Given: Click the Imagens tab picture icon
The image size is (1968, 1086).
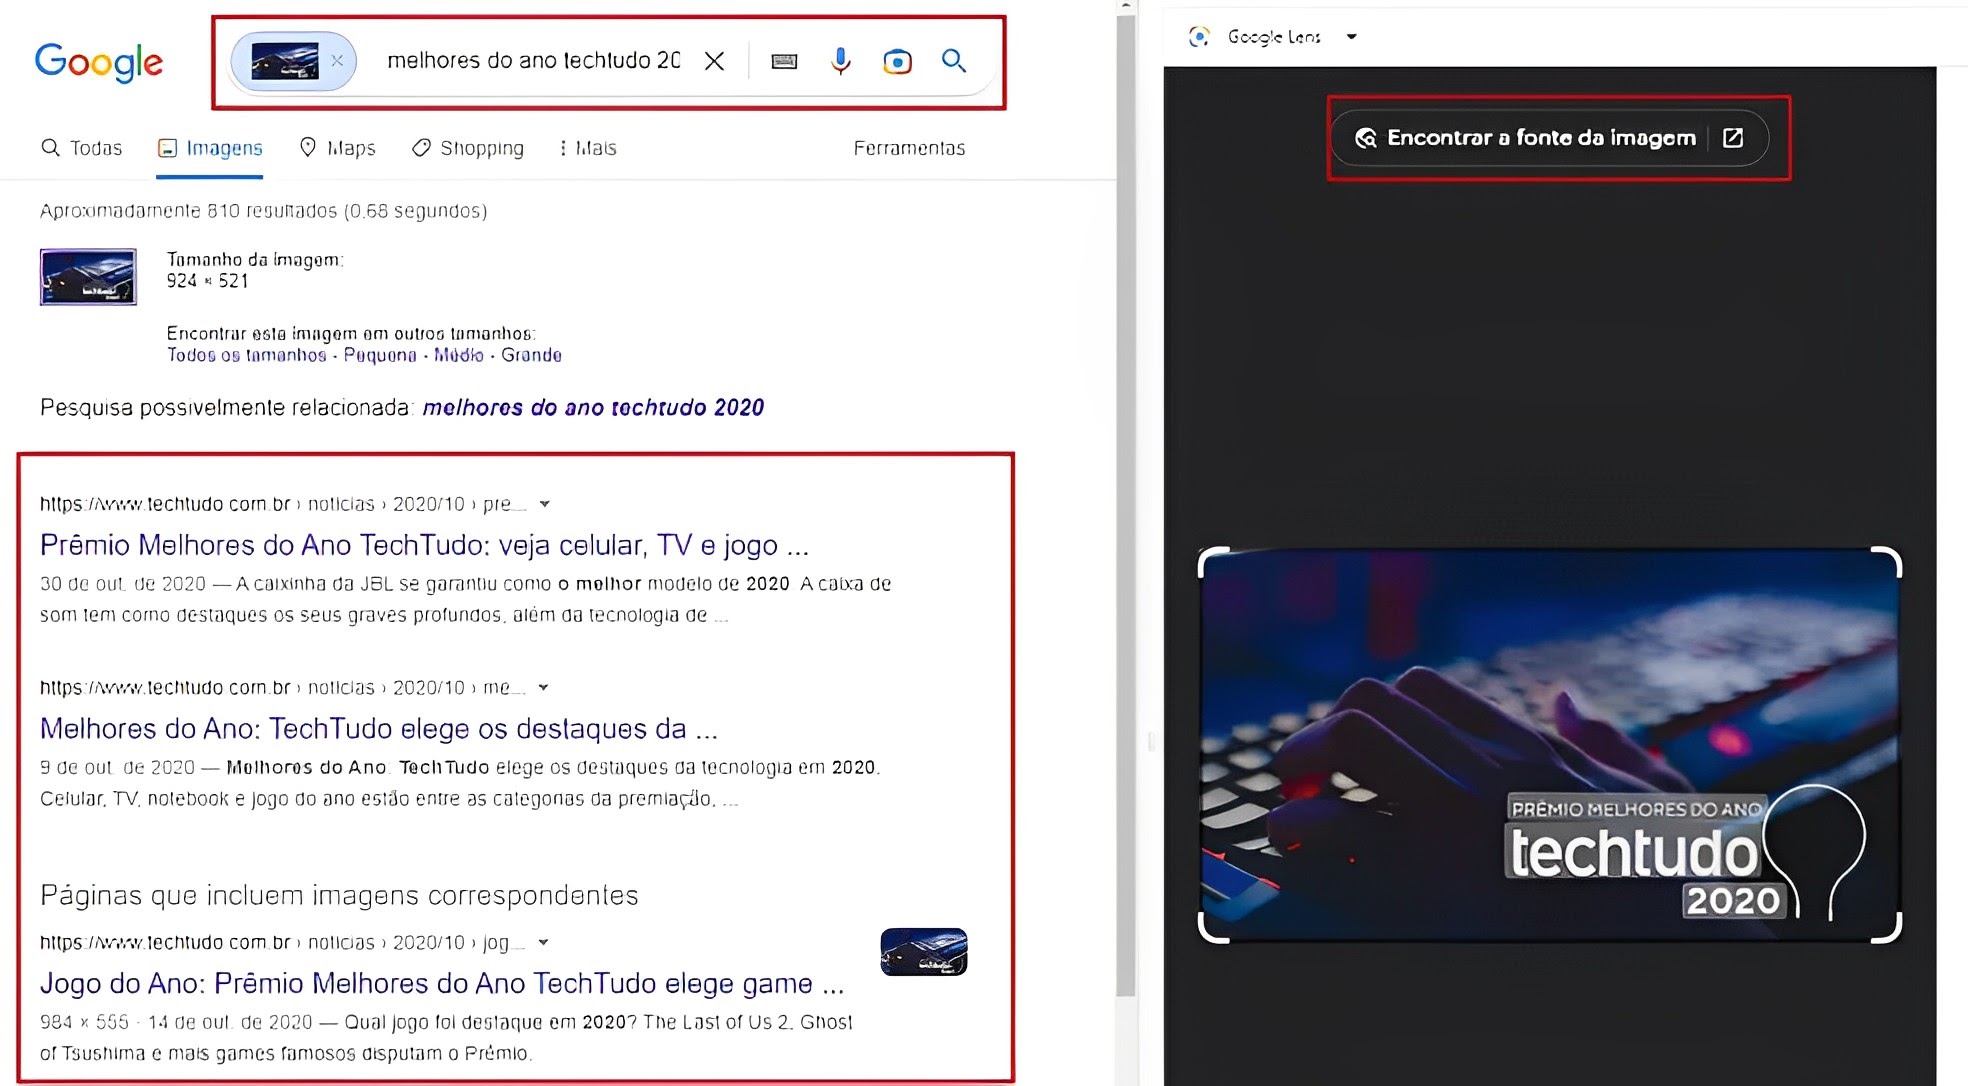Looking at the screenshot, I should [167, 148].
